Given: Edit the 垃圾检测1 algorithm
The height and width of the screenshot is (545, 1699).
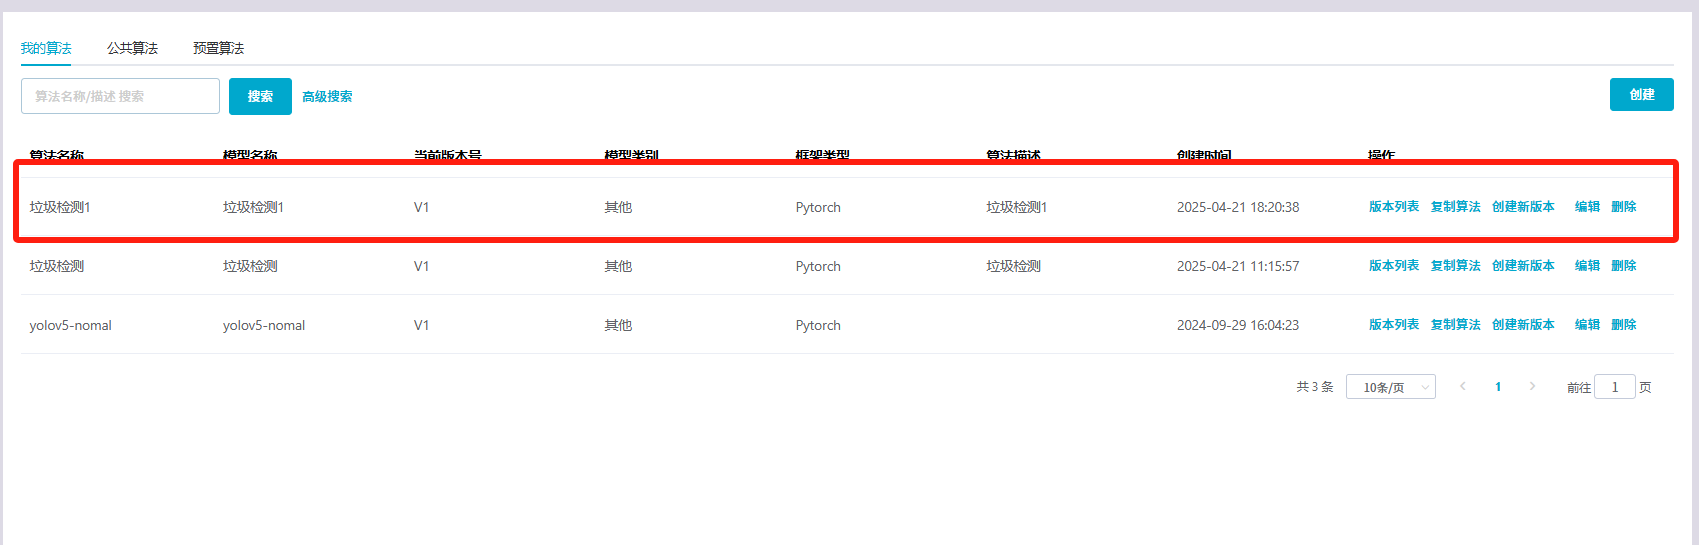Looking at the screenshot, I should tap(1587, 207).
